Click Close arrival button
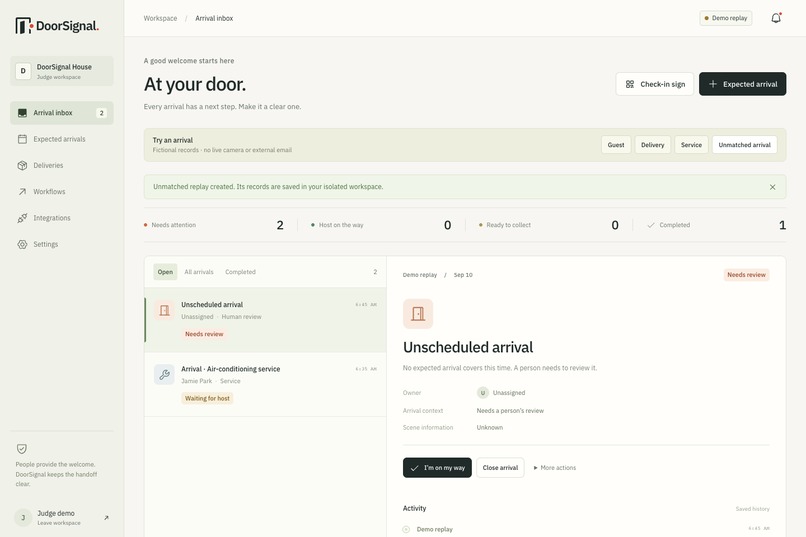Viewport: 806px width, 537px height. (x=500, y=468)
